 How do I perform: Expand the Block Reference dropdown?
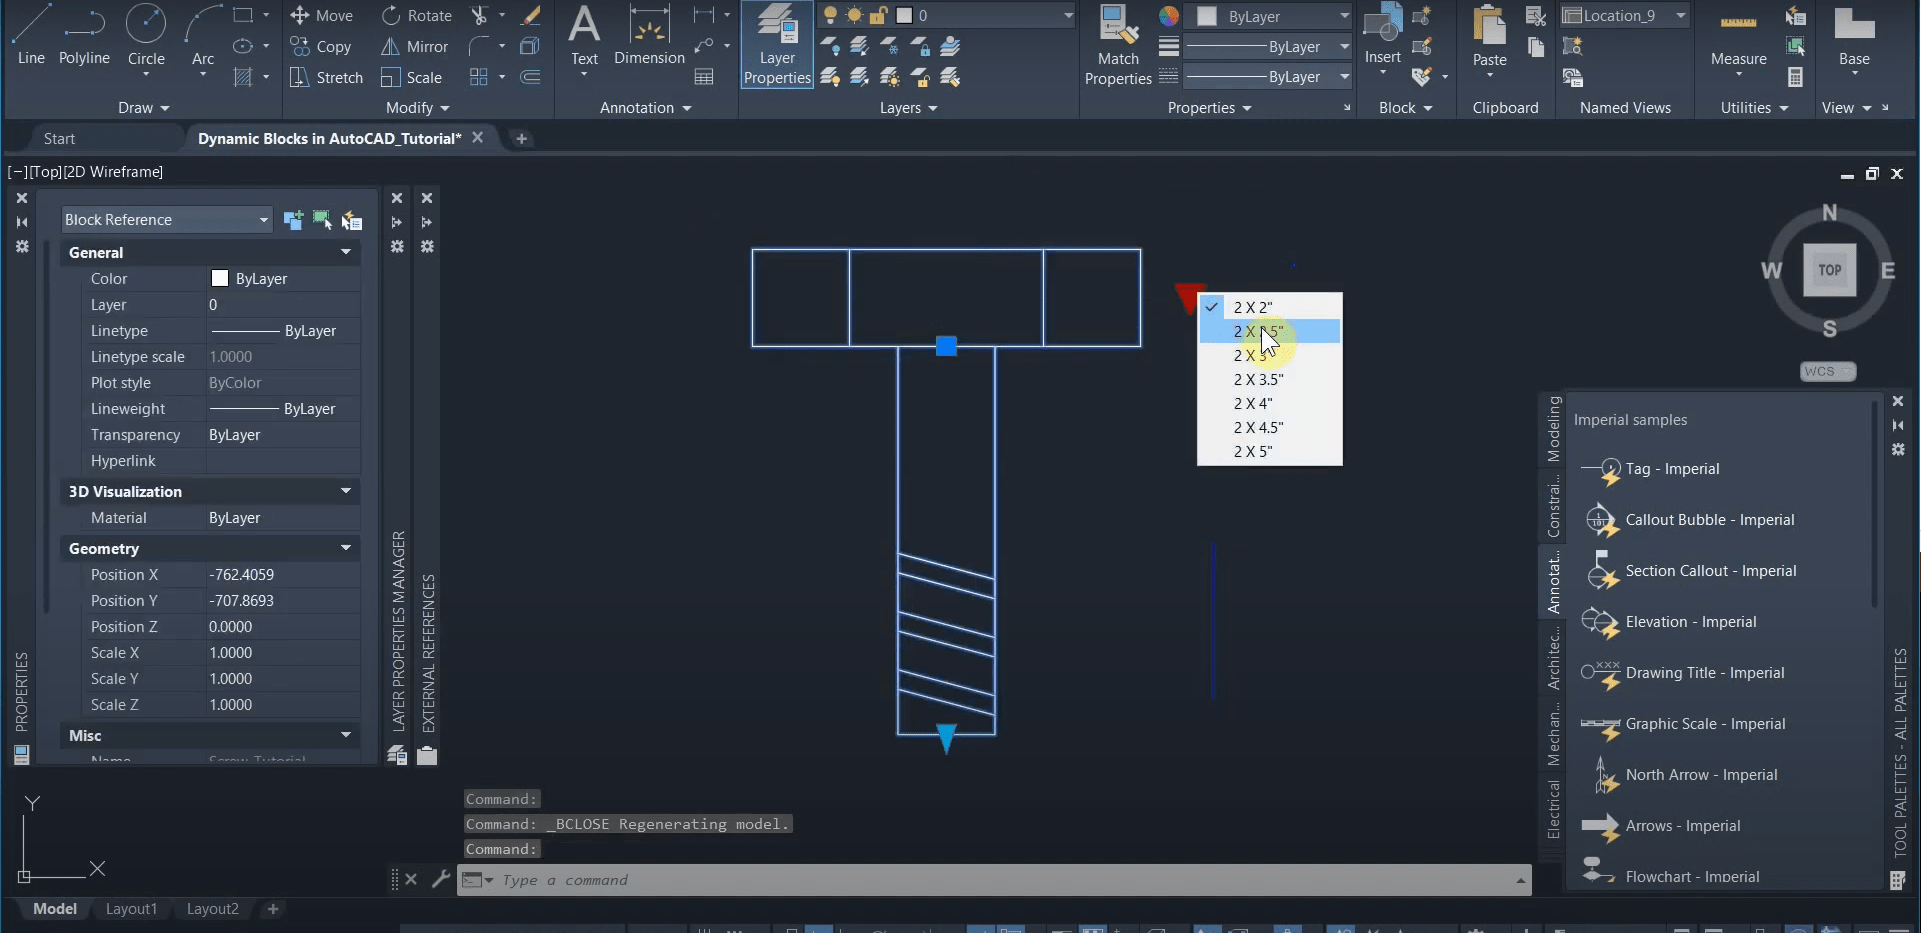pos(262,219)
